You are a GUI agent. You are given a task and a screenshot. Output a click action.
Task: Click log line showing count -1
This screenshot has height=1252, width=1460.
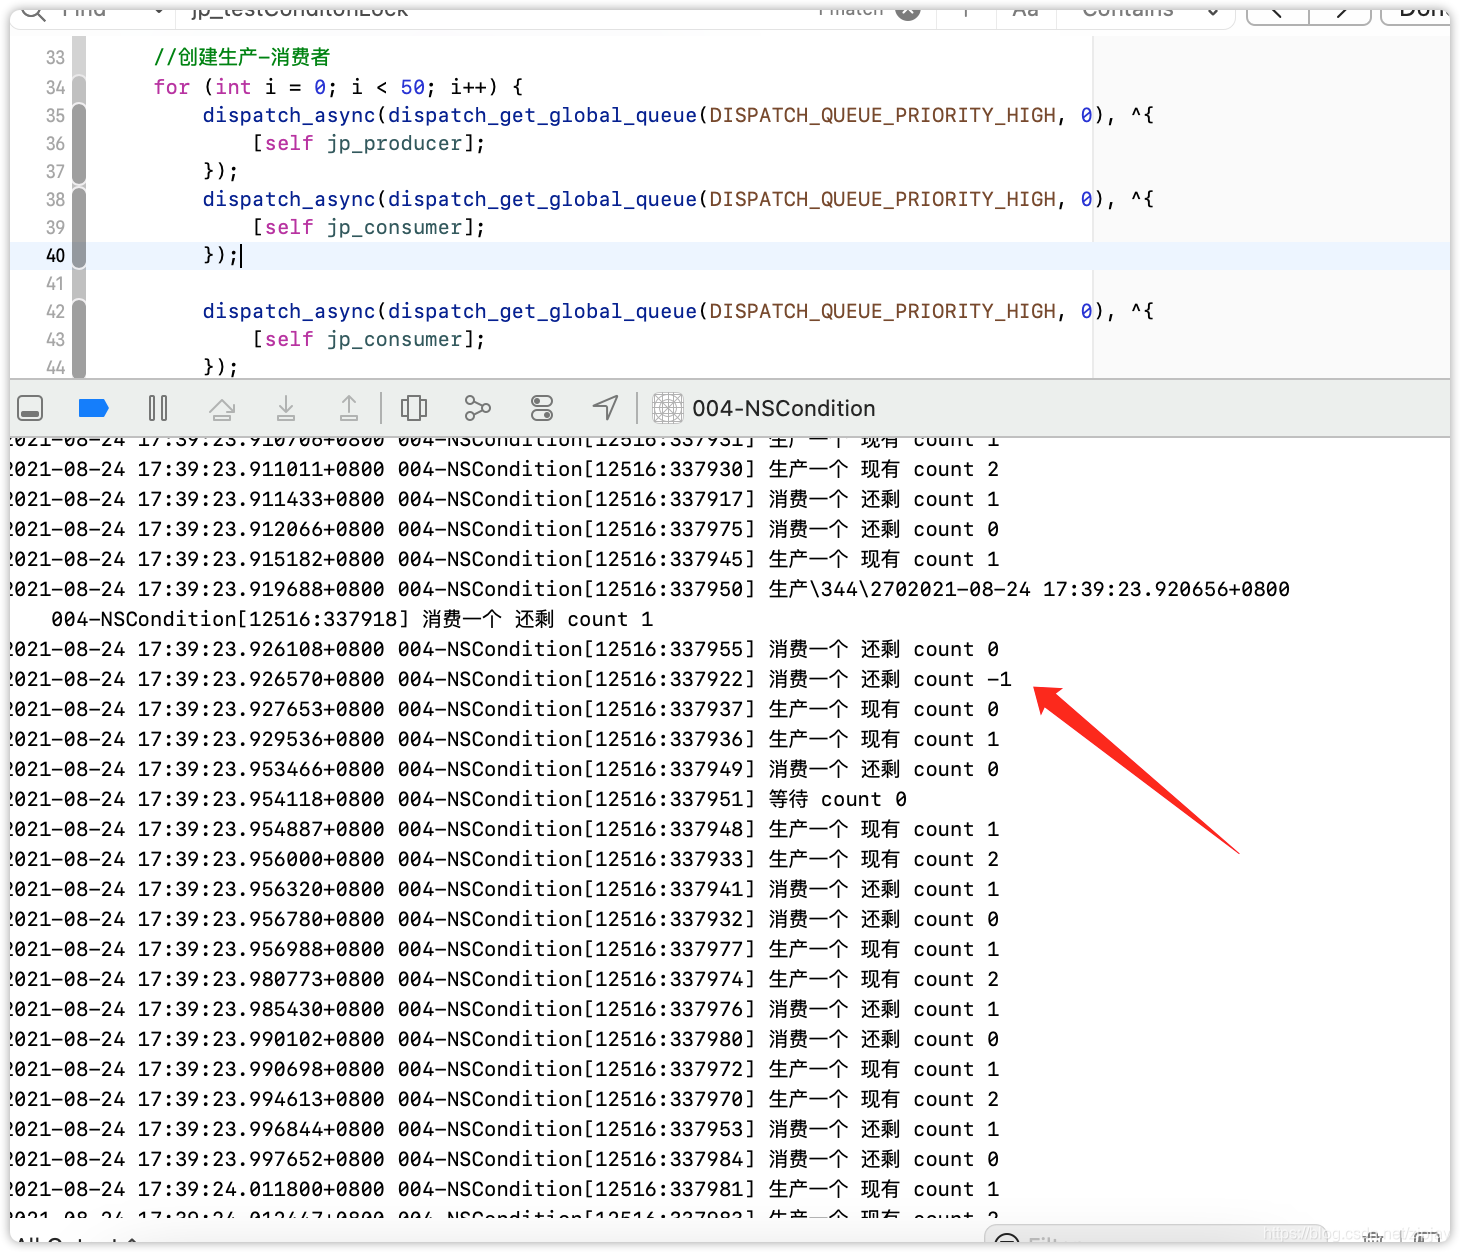point(510,679)
